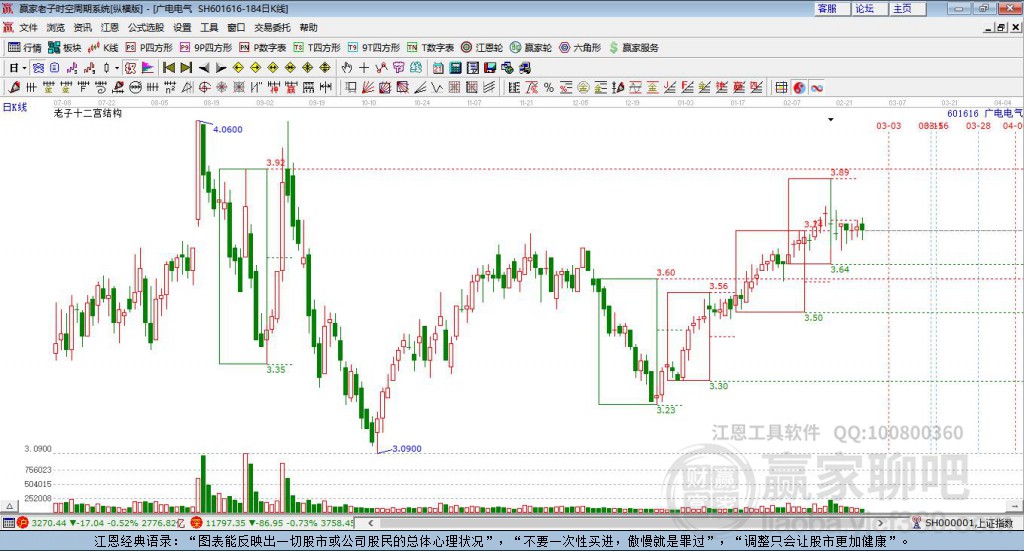Screen dimensions: 1024x551
Task: Move chart left with black left arrow
Action: tap(204, 68)
